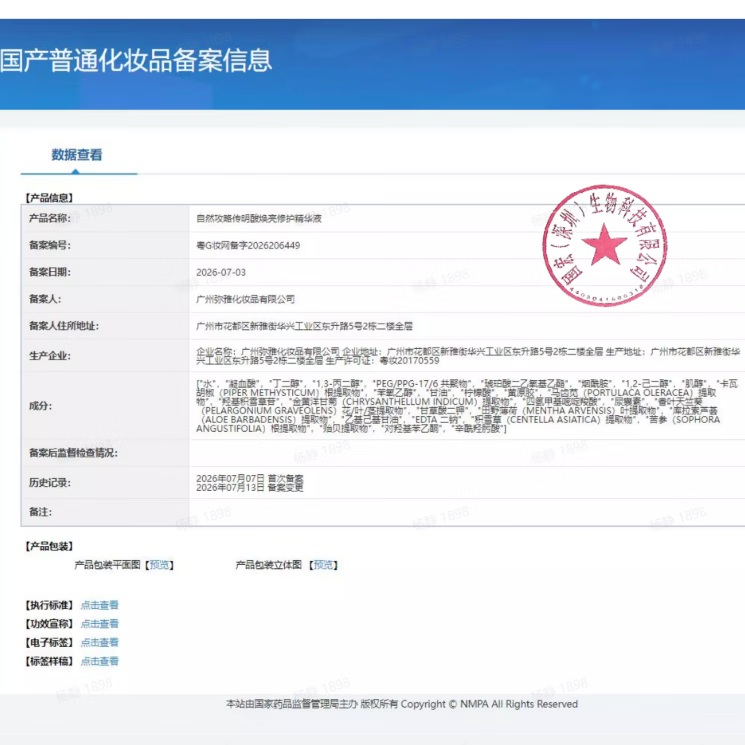This screenshot has width=745, height=745.
Task: Open 标签样稿 点击查看 link
Action: tap(99, 661)
